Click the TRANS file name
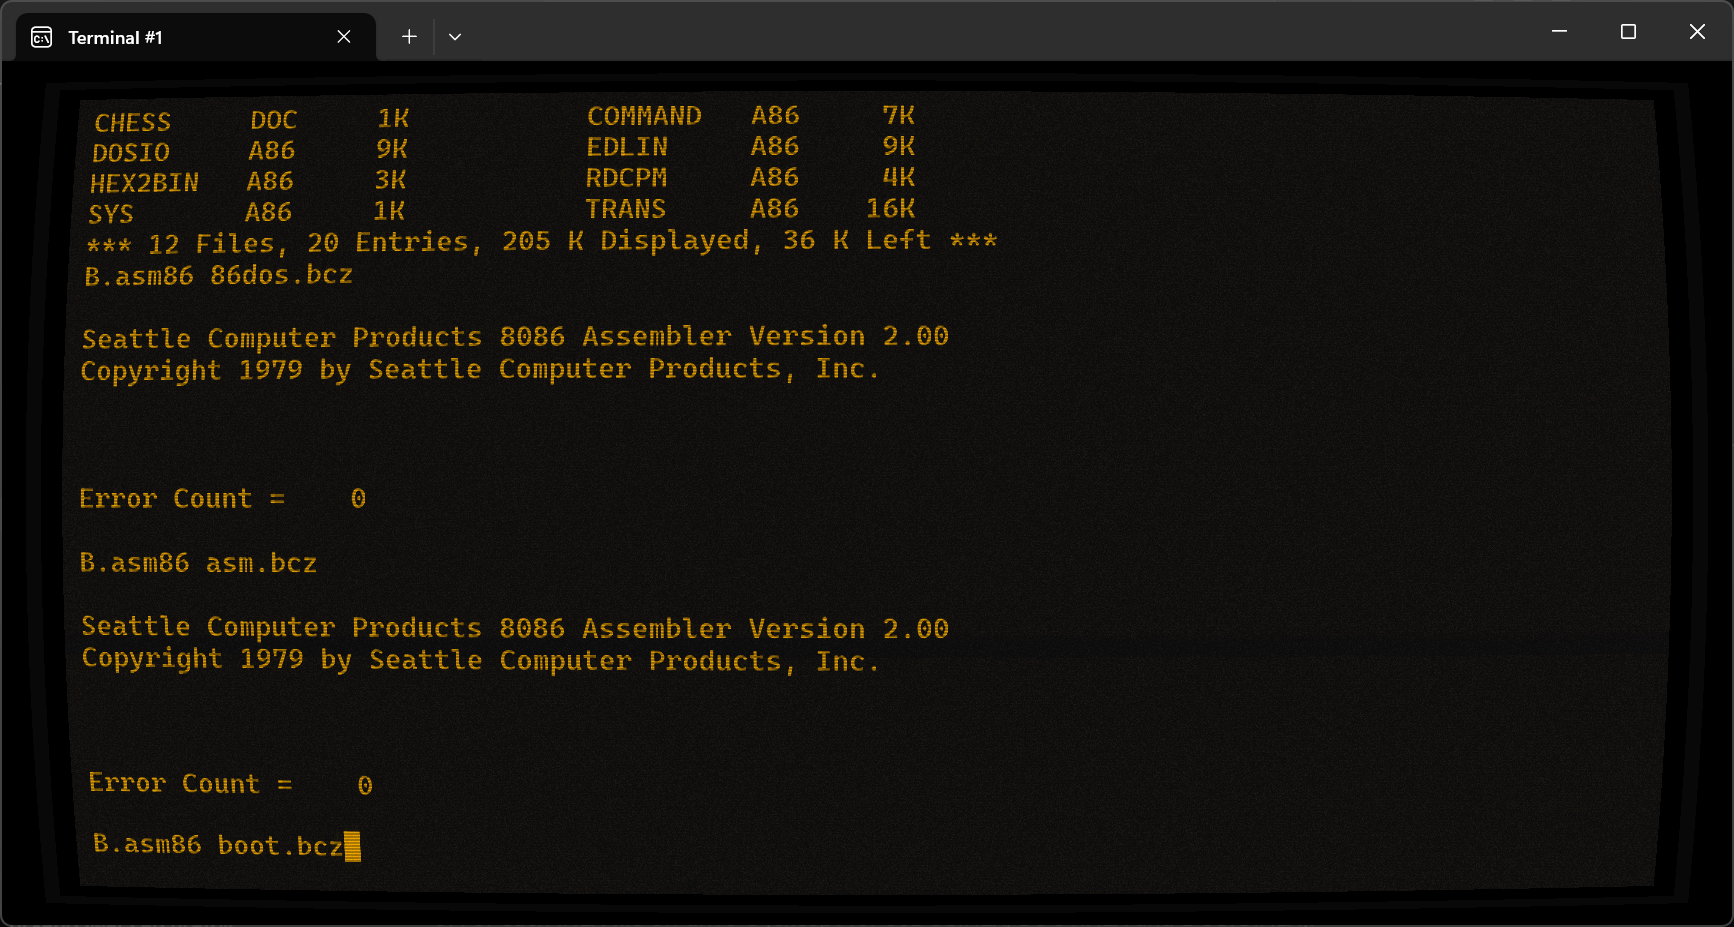 626,209
